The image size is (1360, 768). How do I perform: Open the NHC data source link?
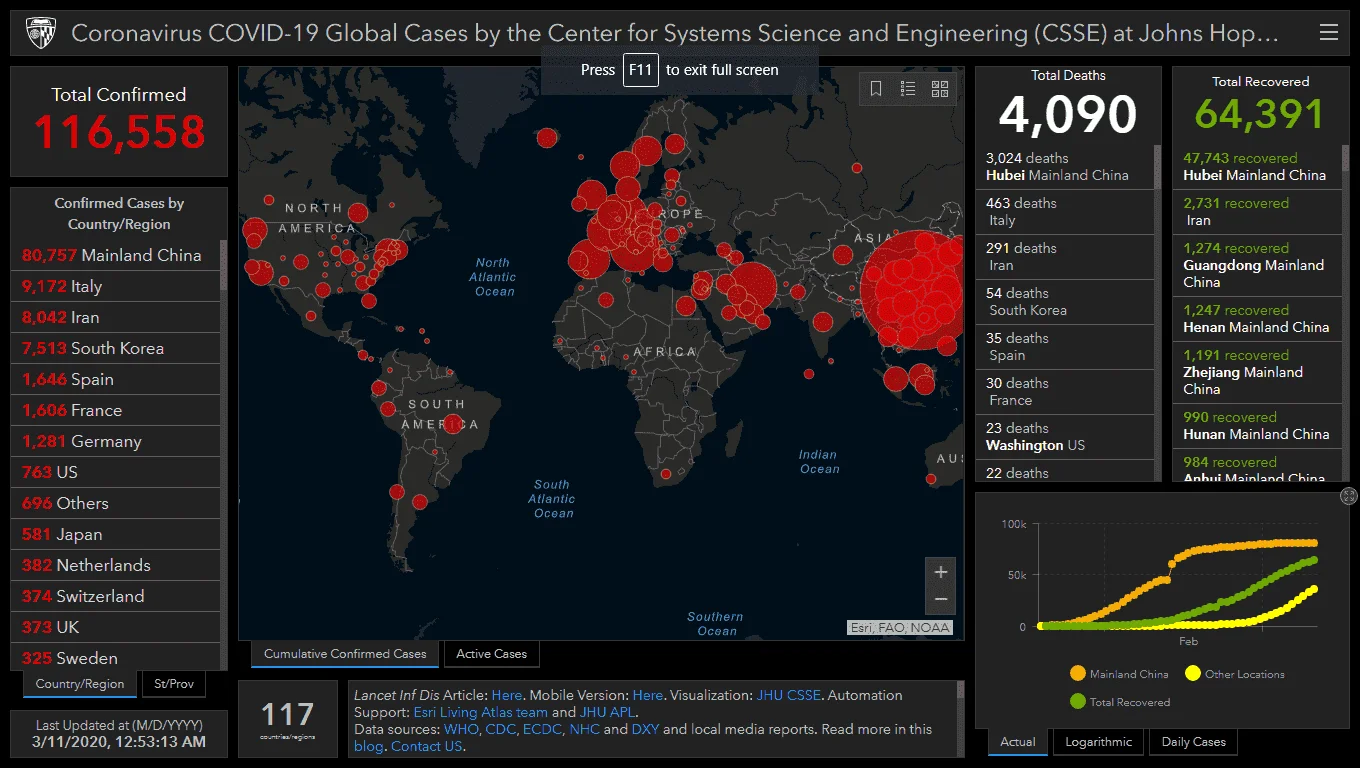click(x=584, y=729)
